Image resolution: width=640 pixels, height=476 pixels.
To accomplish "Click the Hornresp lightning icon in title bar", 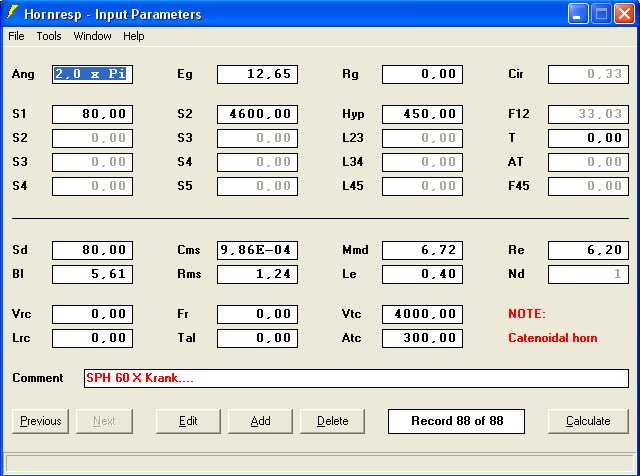I will point(12,14).
